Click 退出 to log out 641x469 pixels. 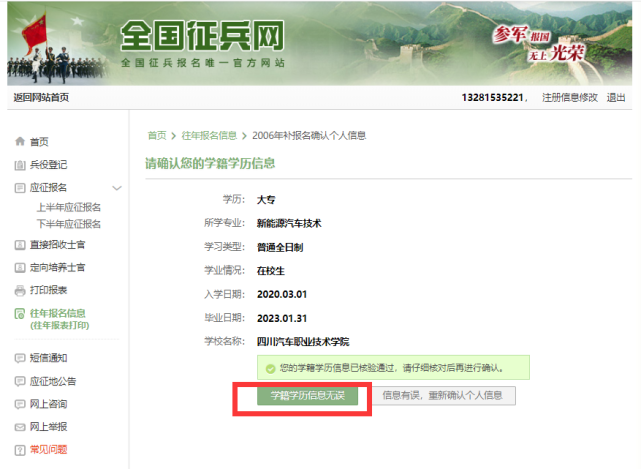click(x=616, y=97)
